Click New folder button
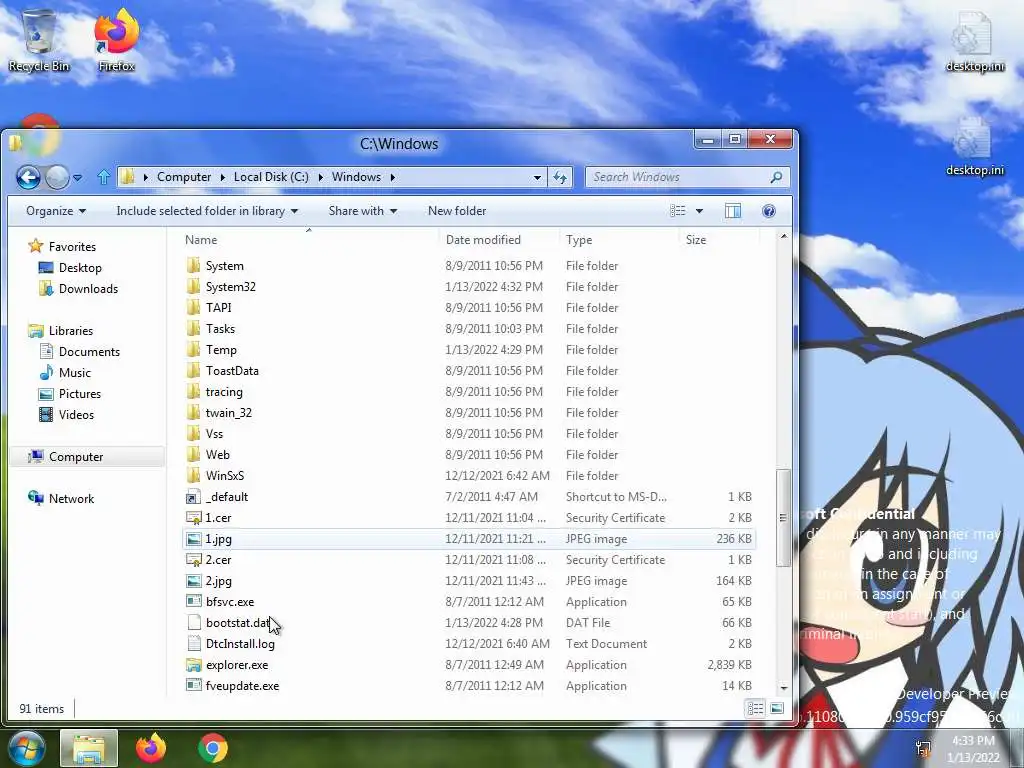 click(457, 211)
